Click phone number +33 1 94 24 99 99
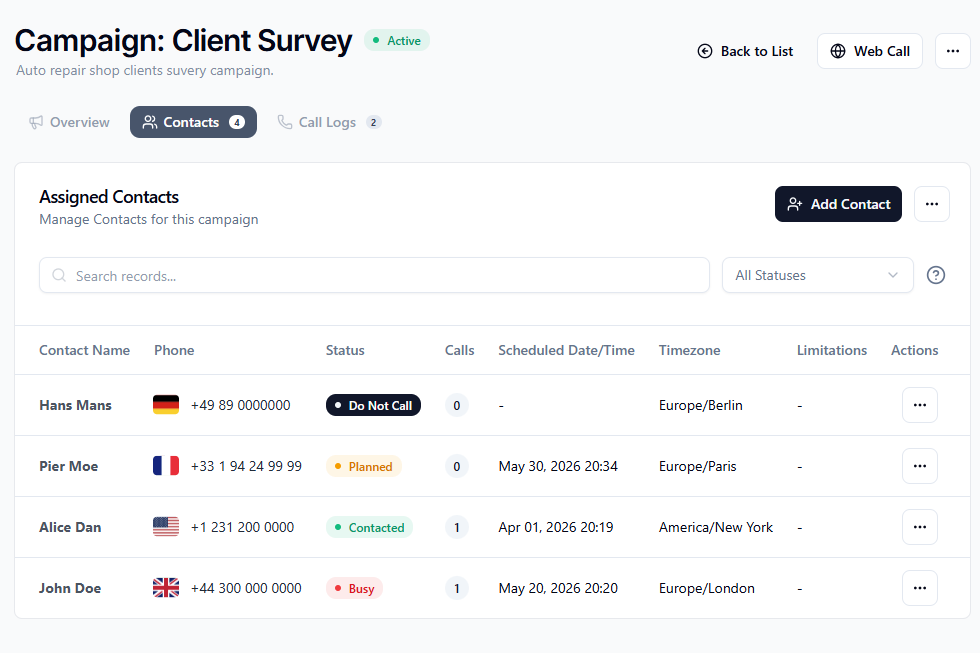Screen dimensions: 980x653 click(x=246, y=466)
